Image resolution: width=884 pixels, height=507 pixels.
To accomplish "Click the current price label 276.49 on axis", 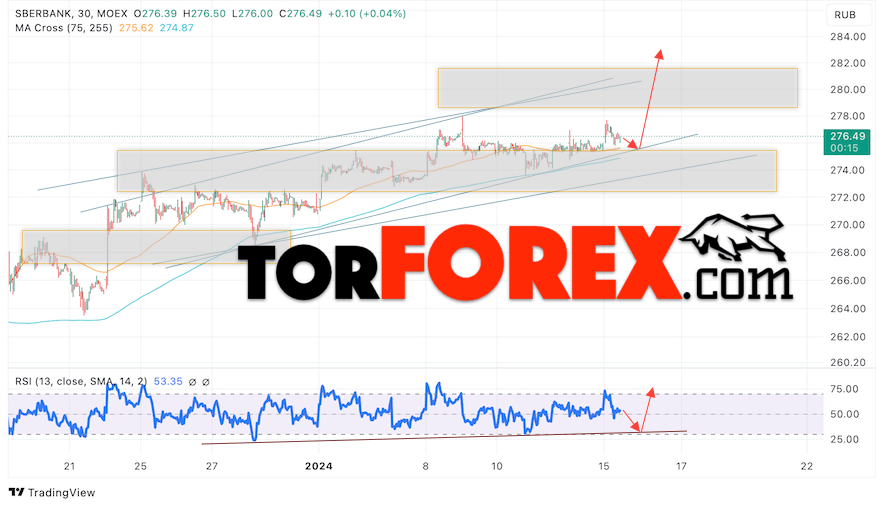I will (x=847, y=136).
